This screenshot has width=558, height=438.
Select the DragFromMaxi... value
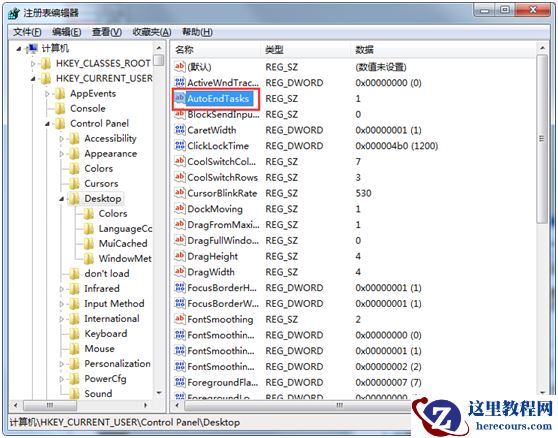pos(223,225)
